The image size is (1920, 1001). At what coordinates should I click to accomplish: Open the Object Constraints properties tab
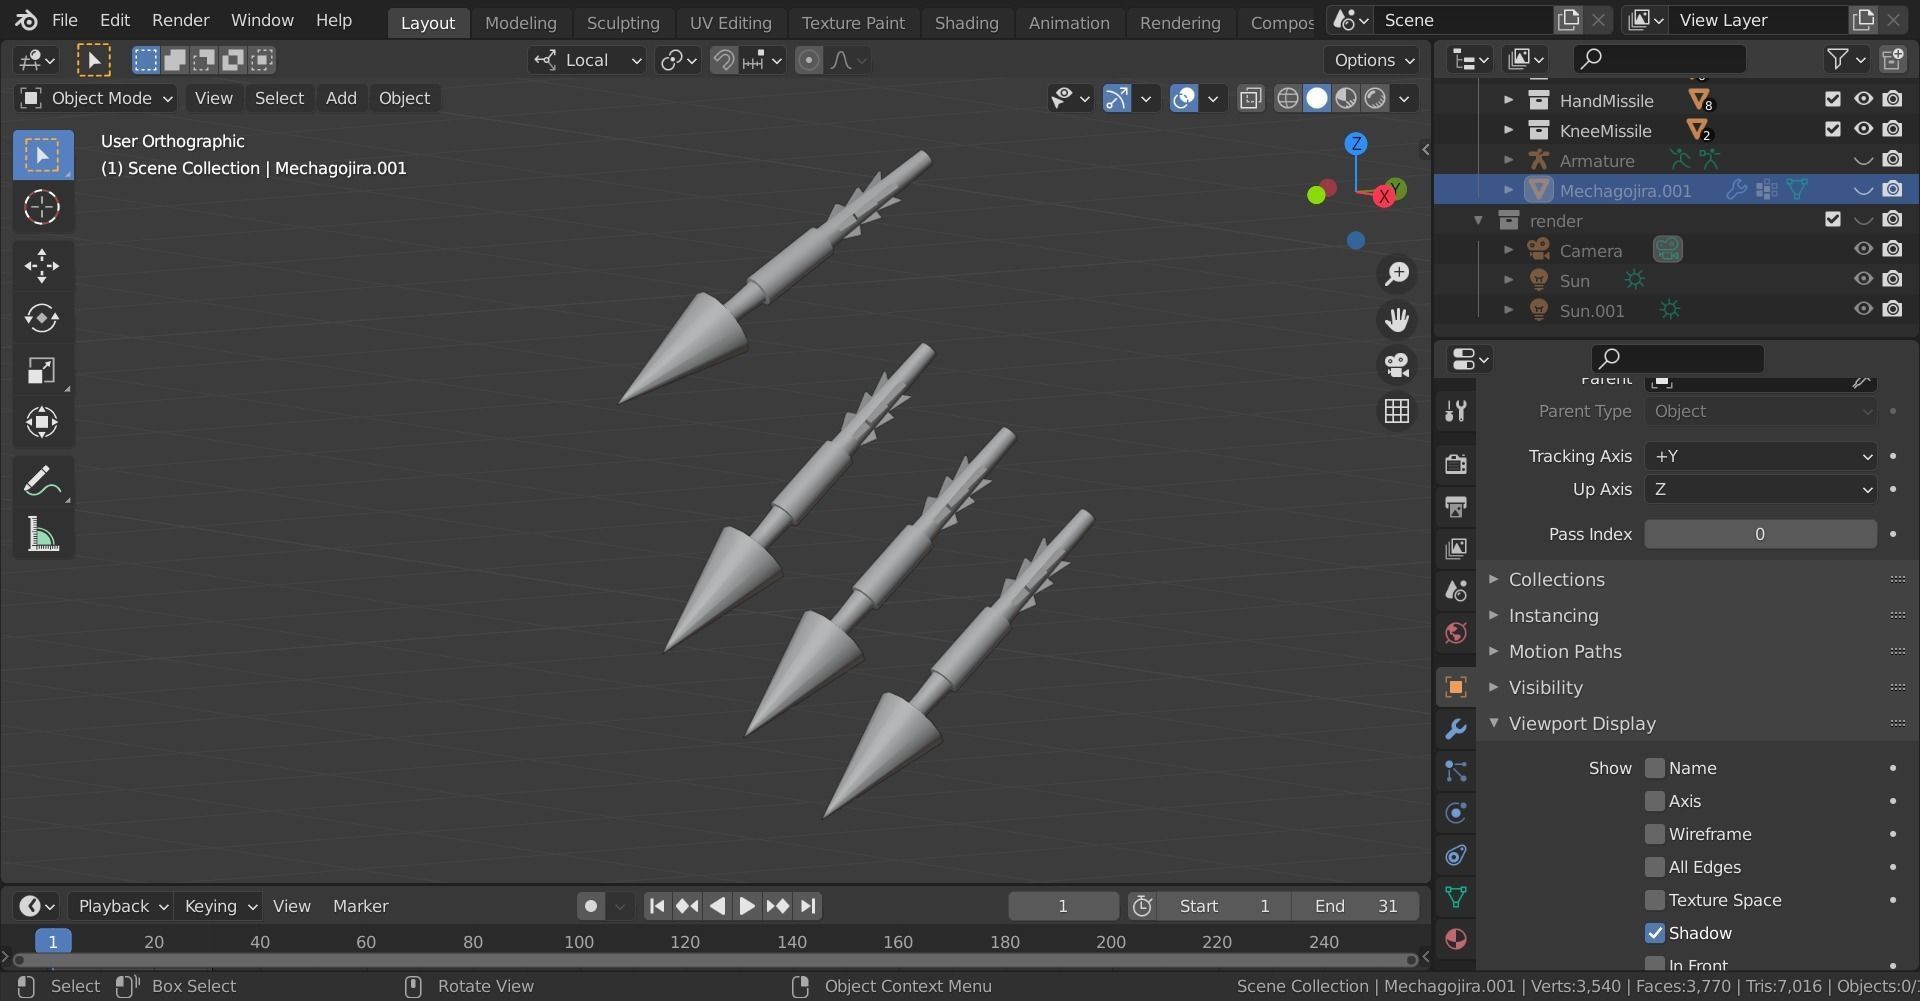(x=1456, y=855)
